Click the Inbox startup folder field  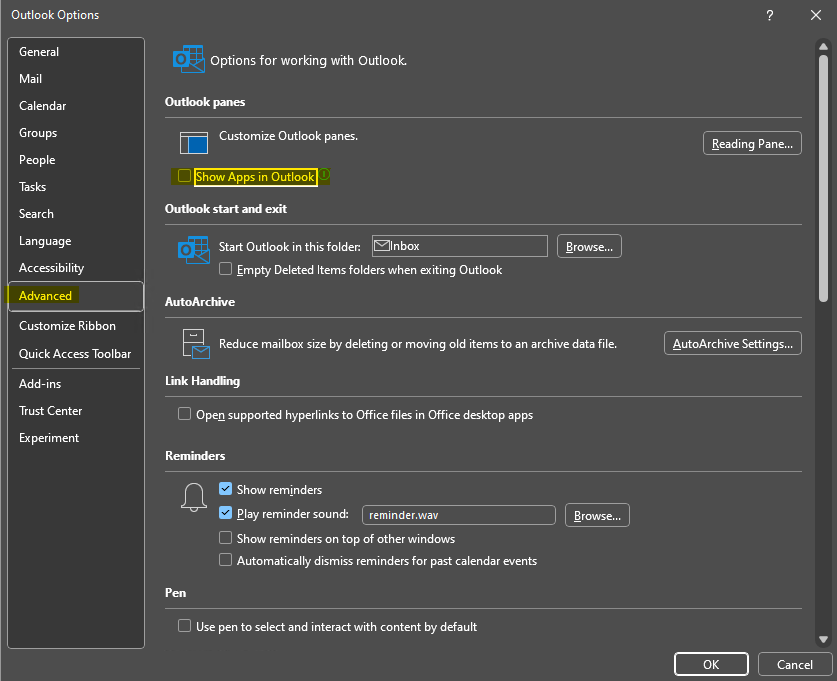(460, 246)
